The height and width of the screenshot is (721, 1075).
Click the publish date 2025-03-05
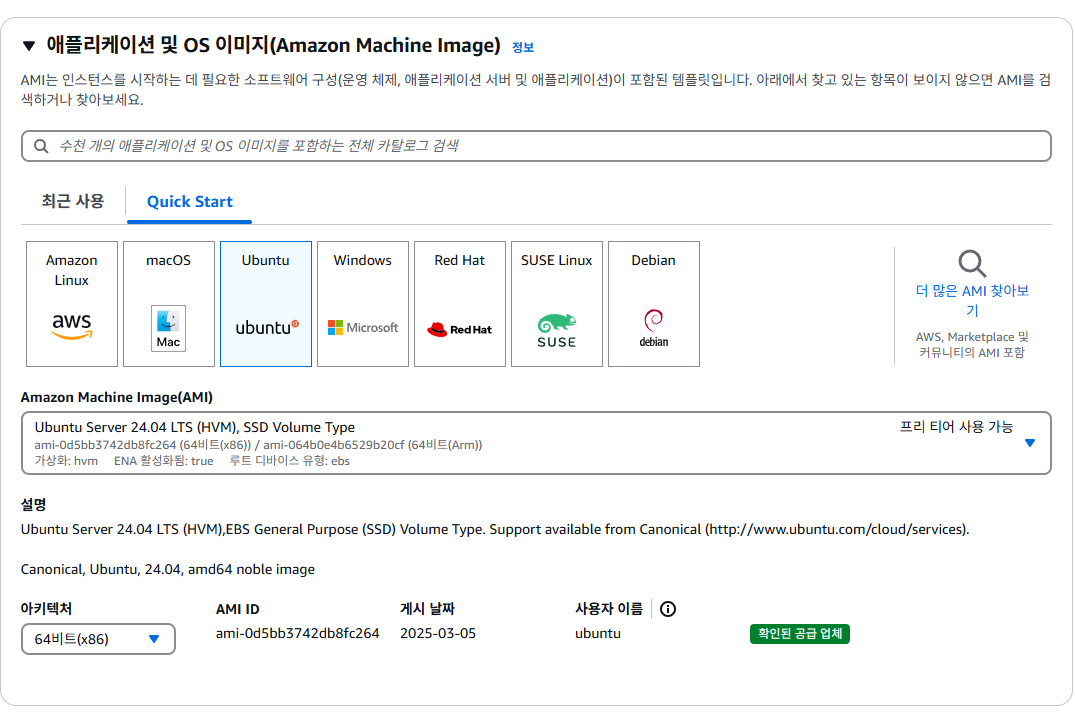pyautogui.click(x=437, y=633)
